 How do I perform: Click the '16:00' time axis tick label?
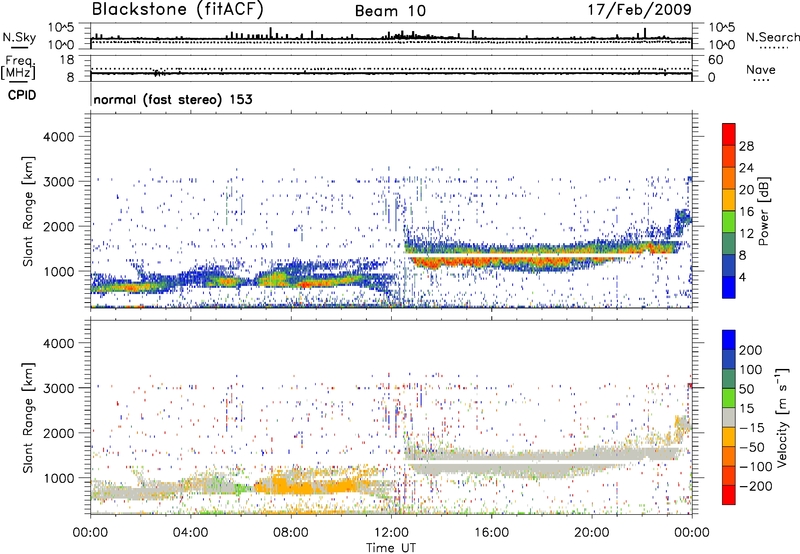coord(491,533)
